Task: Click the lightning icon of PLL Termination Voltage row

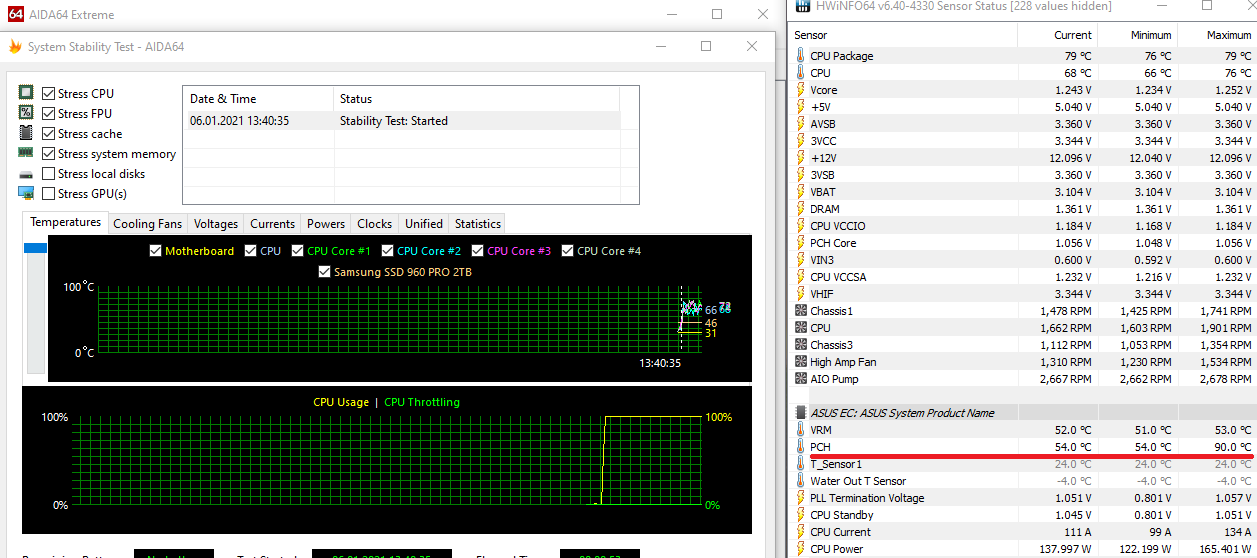Action: 800,498
